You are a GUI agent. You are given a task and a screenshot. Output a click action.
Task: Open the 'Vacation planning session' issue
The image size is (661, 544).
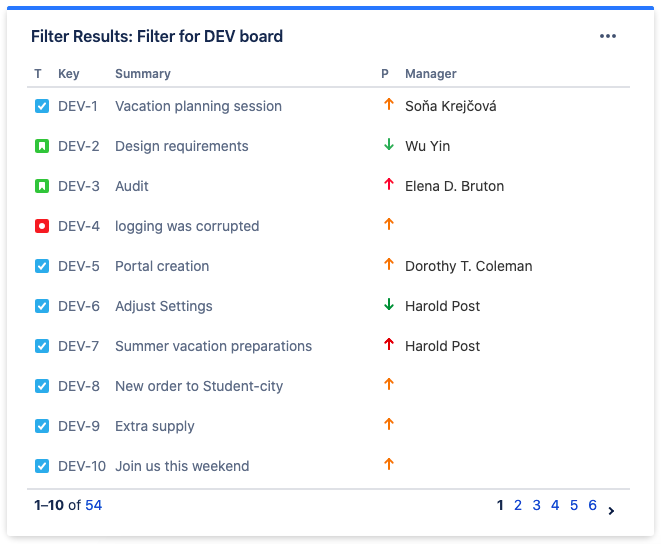coord(198,106)
